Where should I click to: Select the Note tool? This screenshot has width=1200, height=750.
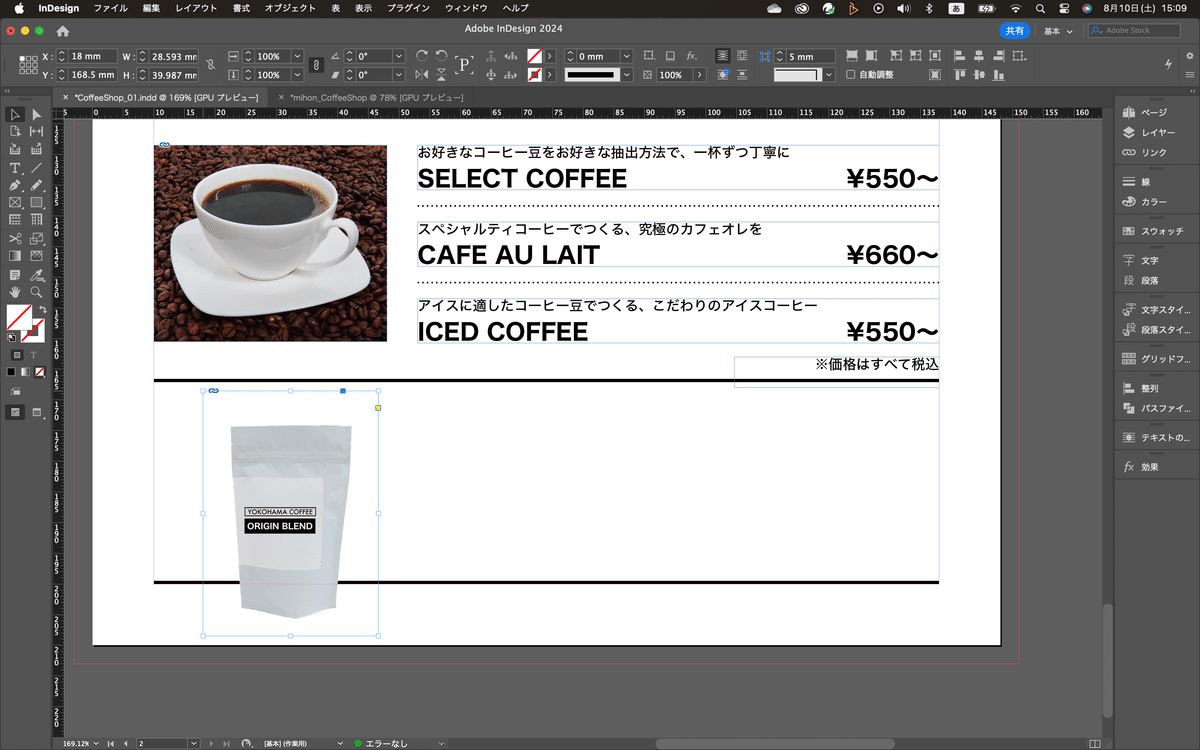(x=15, y=275)
